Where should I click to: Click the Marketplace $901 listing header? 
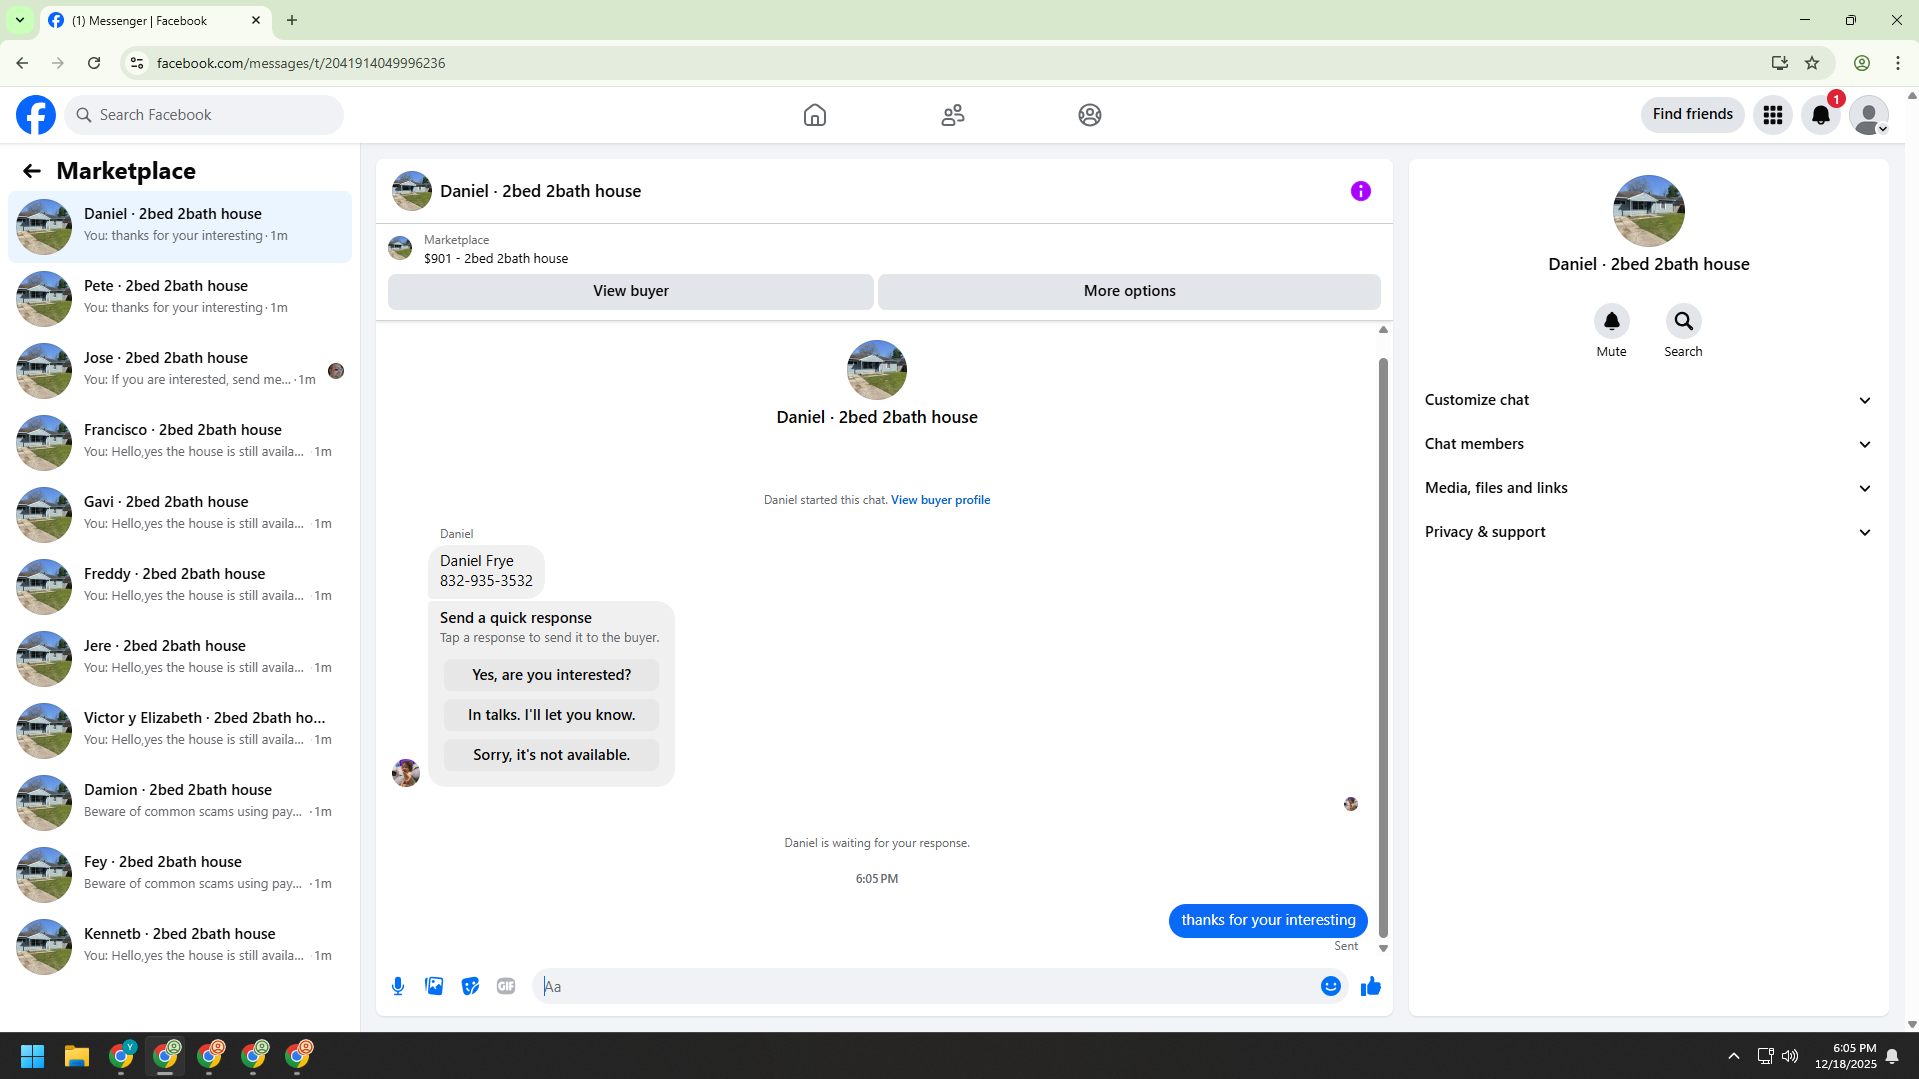884,249
